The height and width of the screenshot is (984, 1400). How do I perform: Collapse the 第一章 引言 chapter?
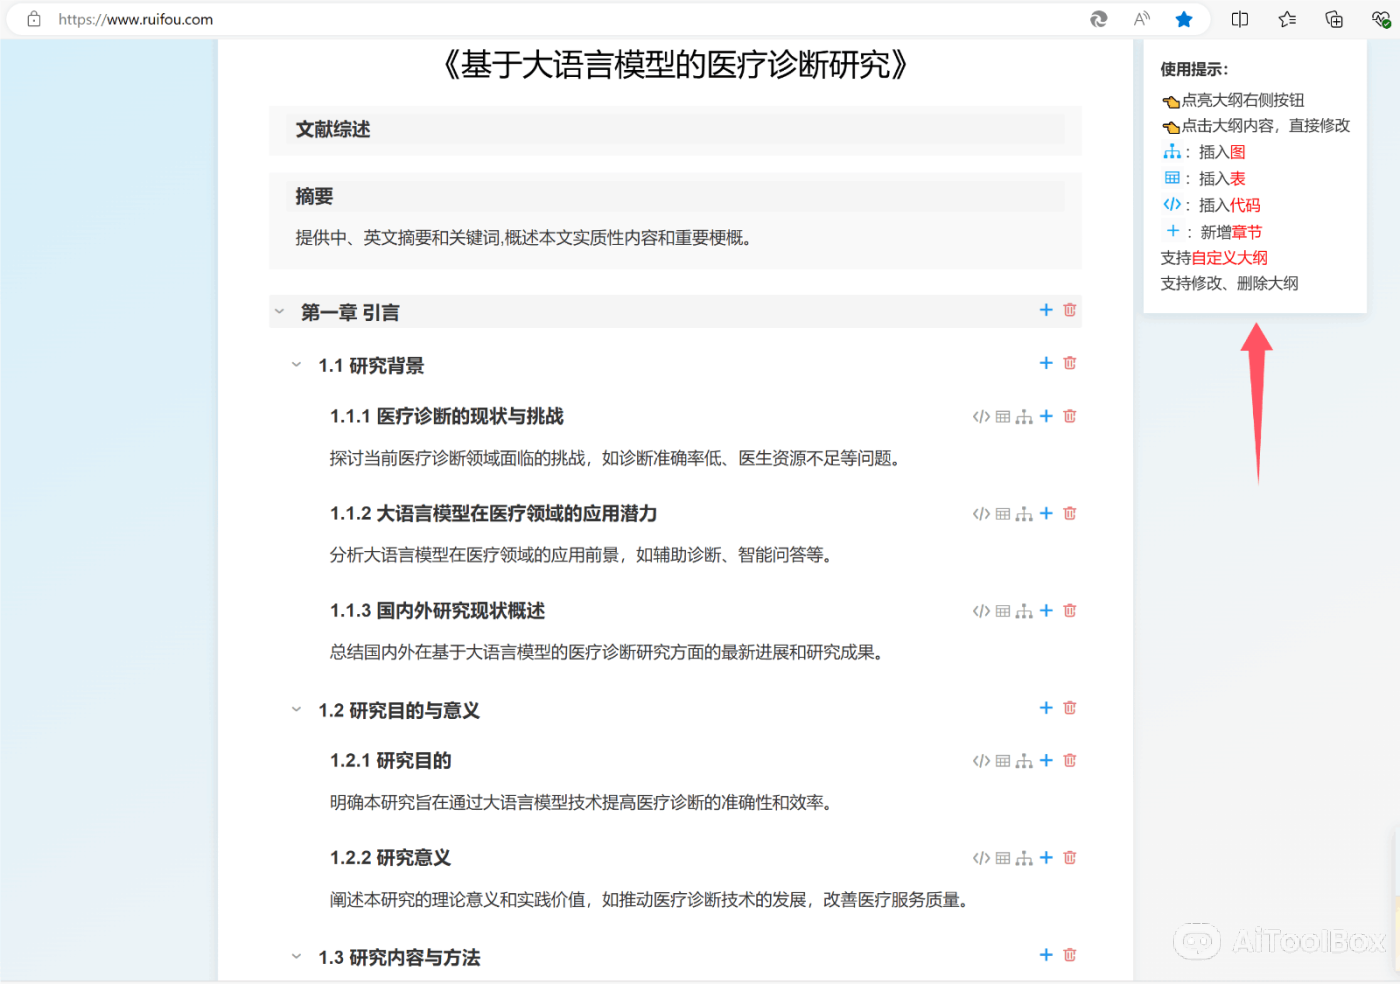[280, 310]
